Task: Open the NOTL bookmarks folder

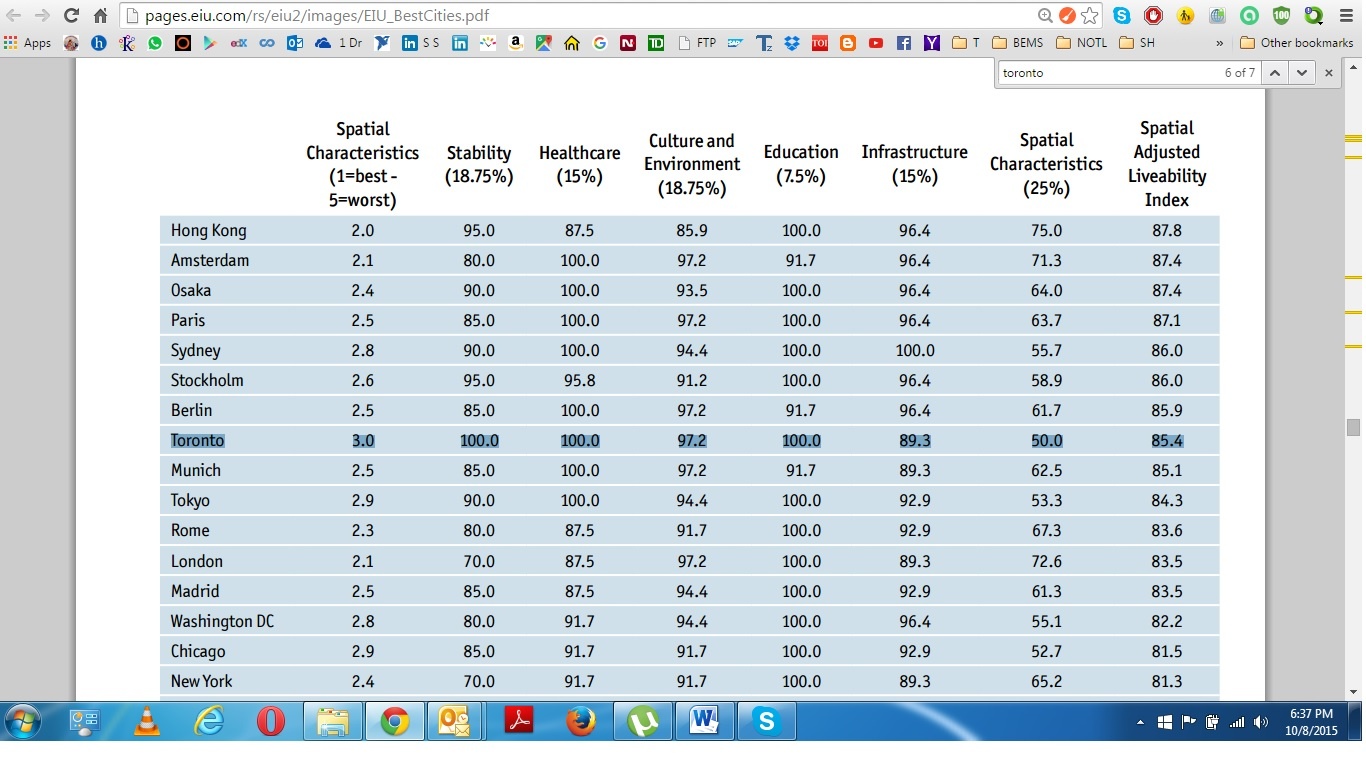Action: click(1081, 43)
